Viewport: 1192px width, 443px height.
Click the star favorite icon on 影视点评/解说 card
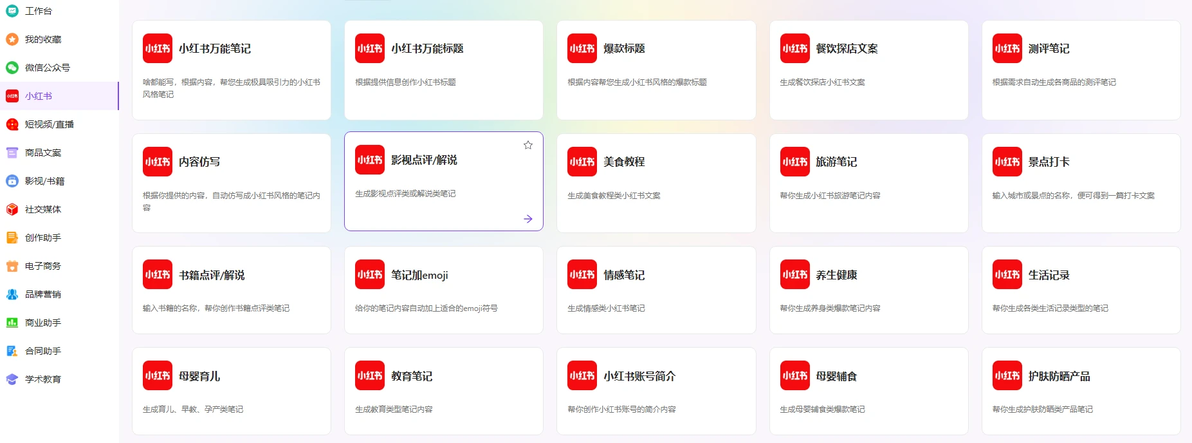[x=528, y=145]
